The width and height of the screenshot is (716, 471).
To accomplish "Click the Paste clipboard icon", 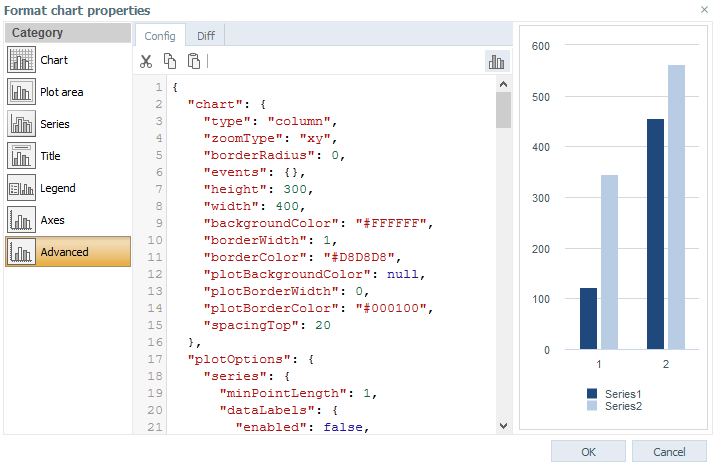I will point(194,61).
